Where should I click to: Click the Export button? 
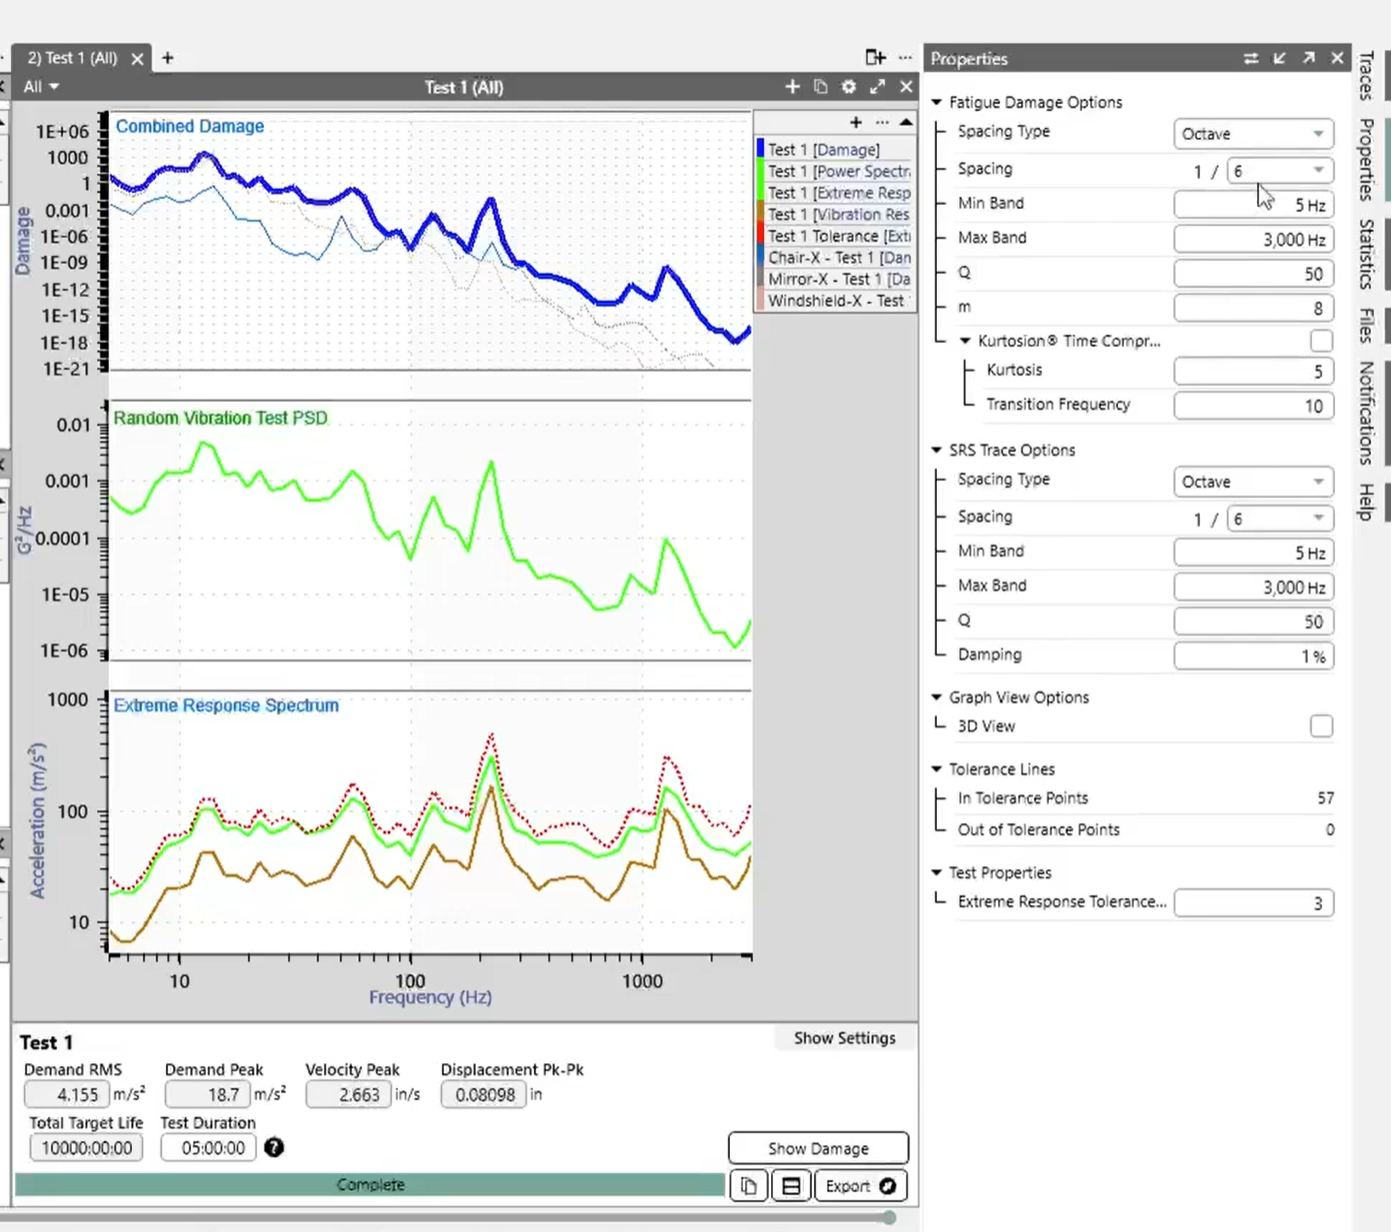tap(860, 1186)
